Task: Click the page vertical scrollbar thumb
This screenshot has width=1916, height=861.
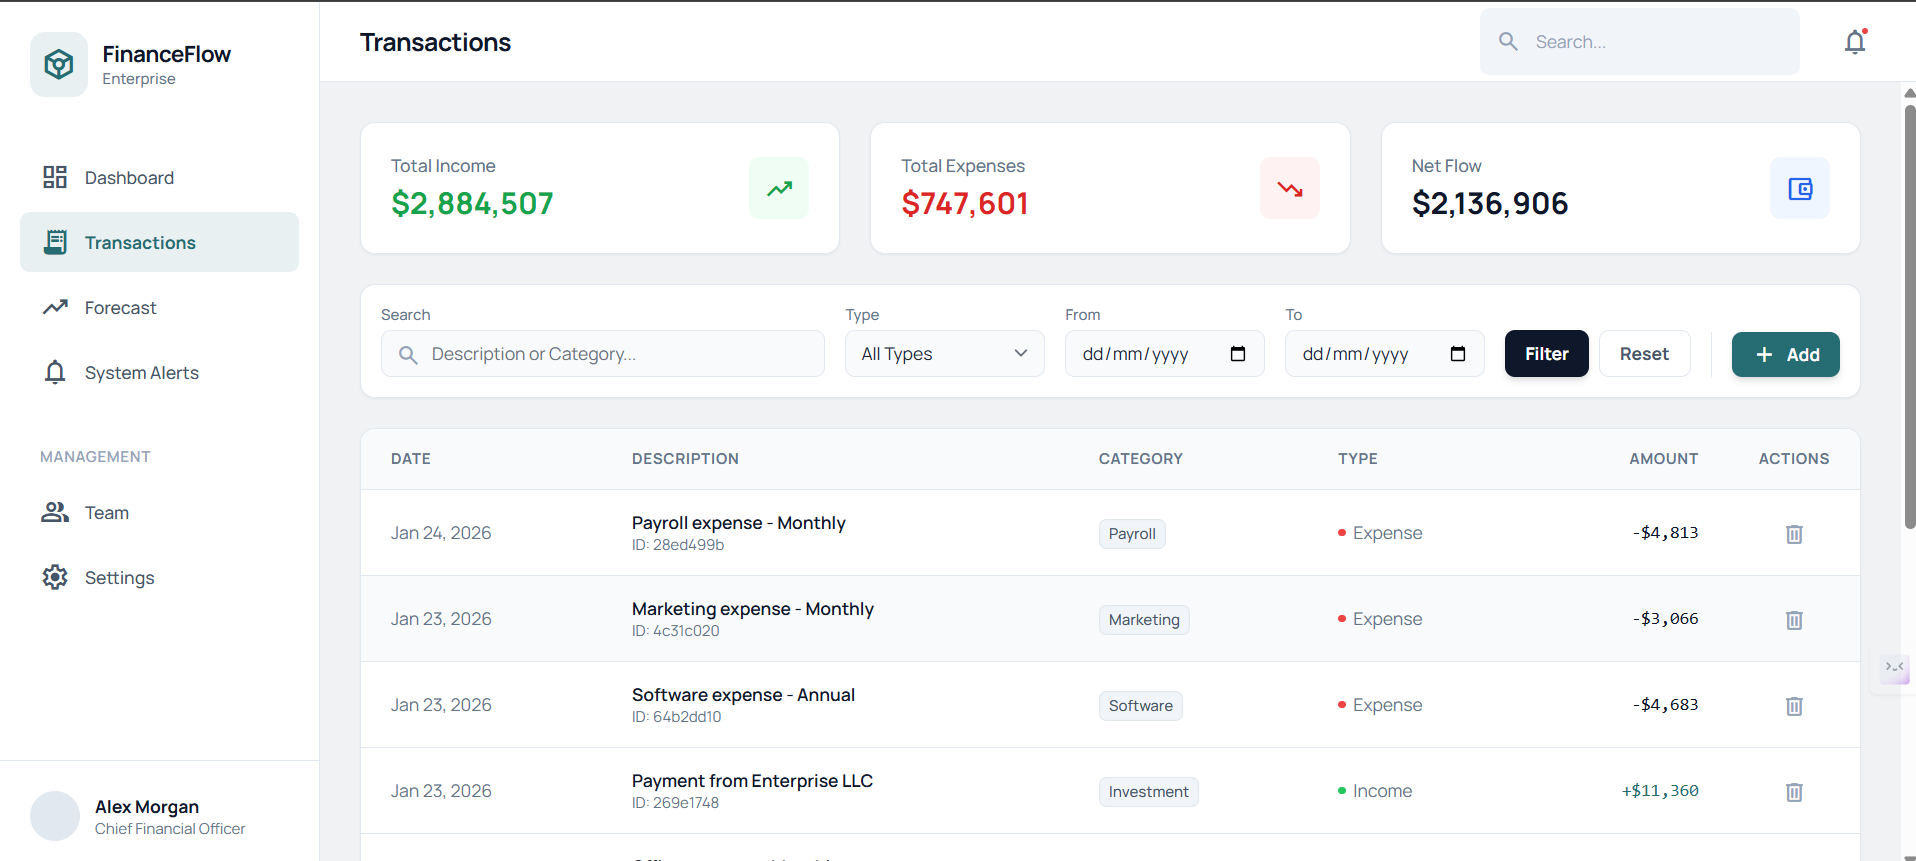Action: [1909, 315]
